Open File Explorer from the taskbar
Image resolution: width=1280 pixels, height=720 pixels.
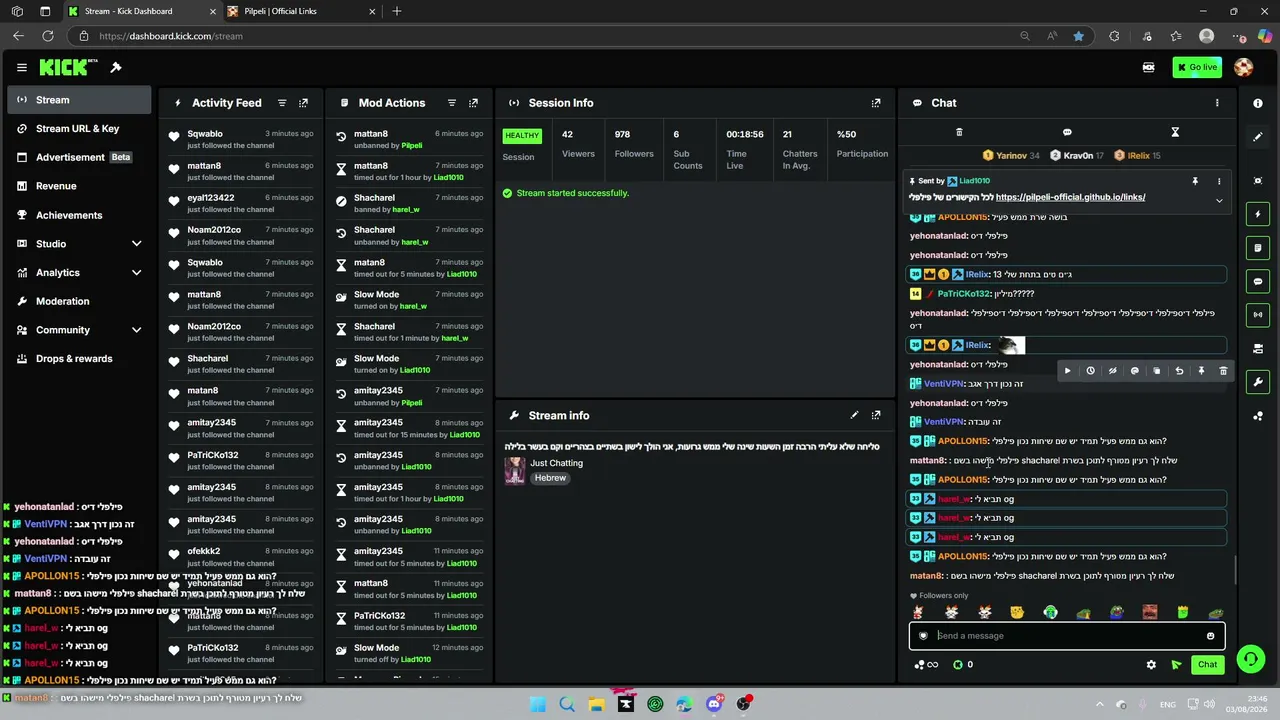tap(596, 704)
